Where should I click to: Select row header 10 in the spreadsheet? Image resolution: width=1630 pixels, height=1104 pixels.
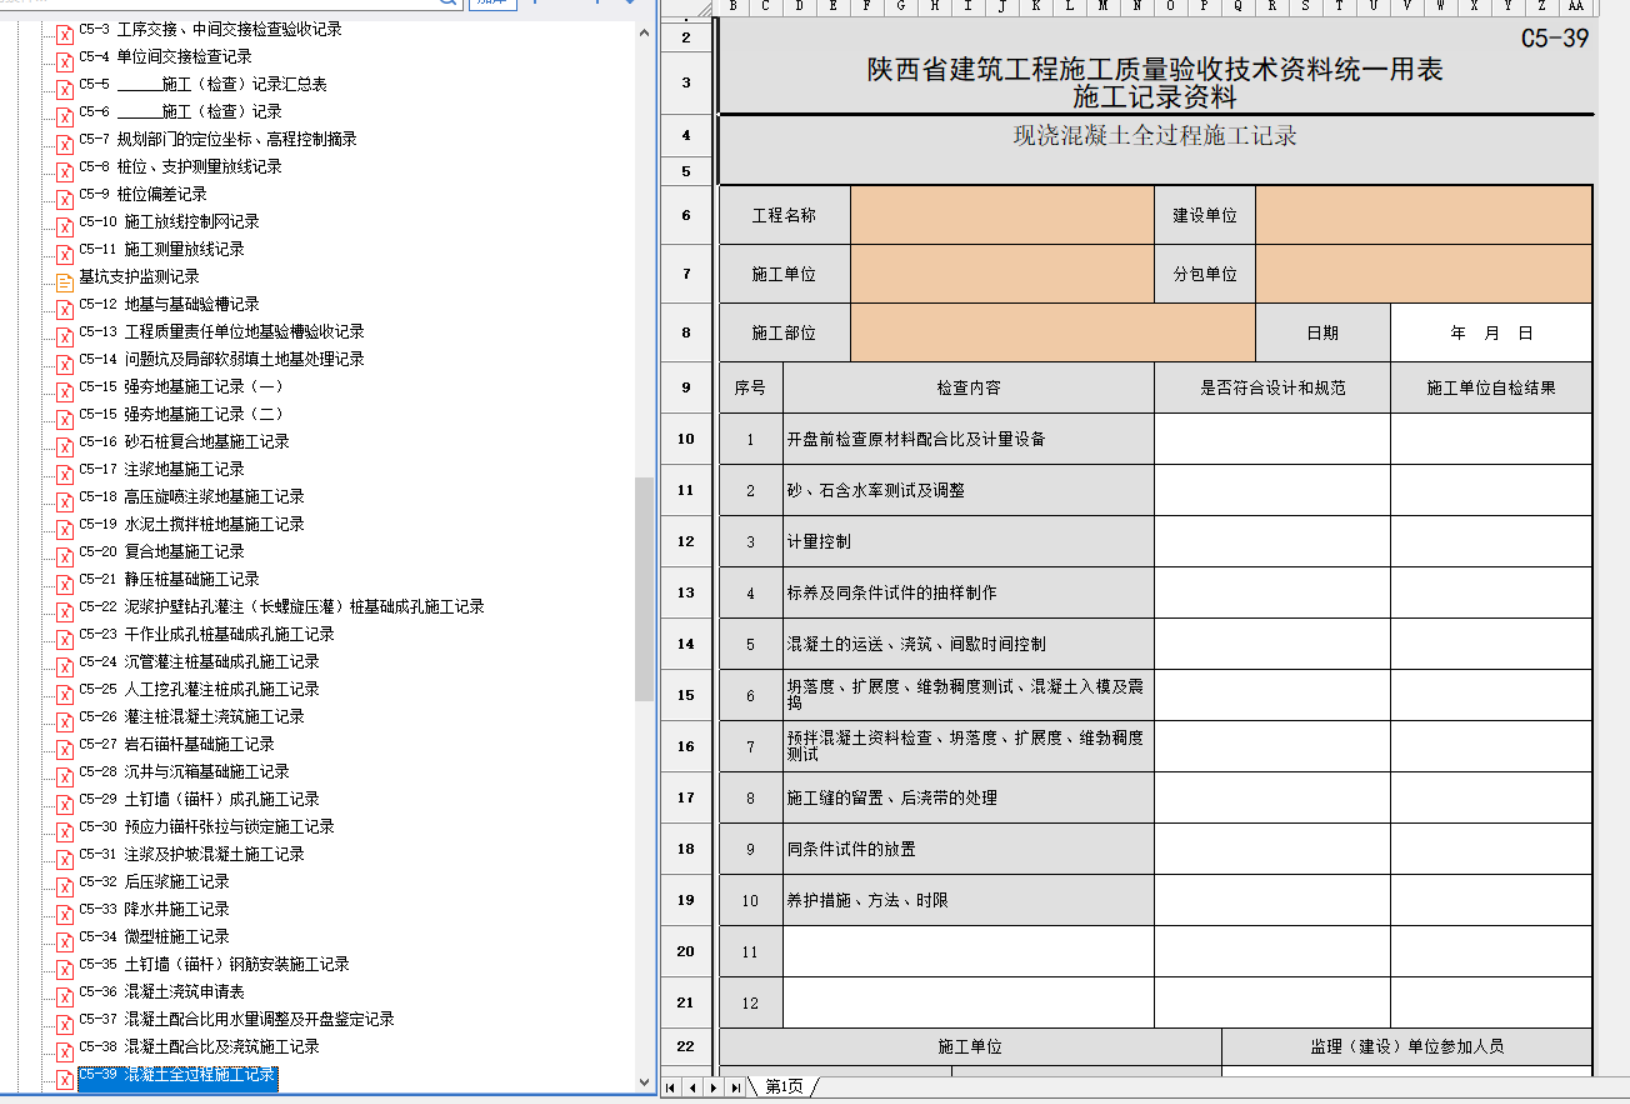point(686,439)
